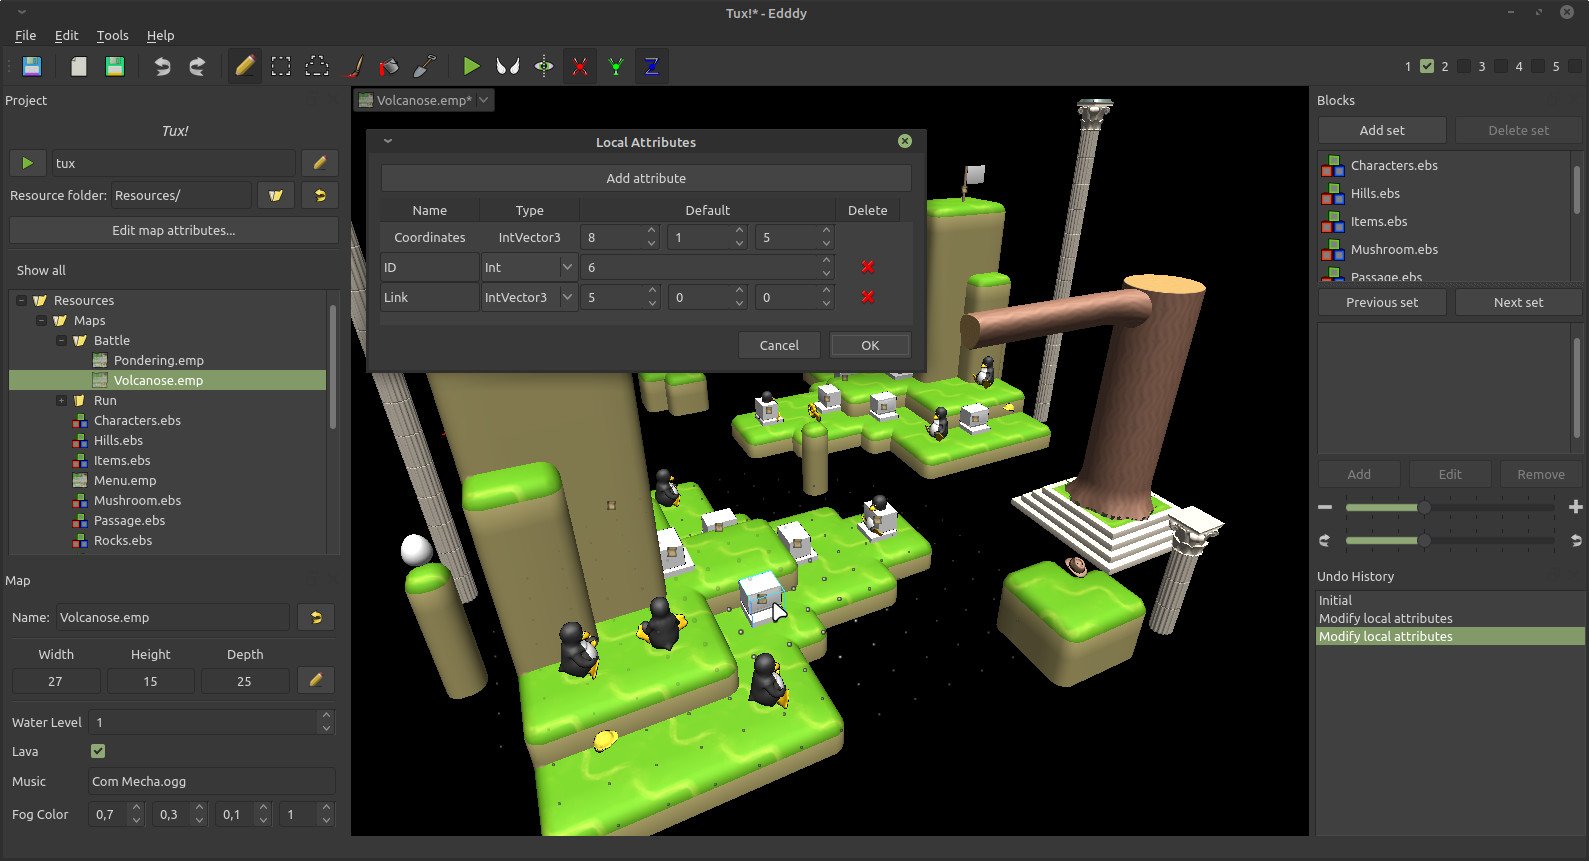Click the plus icon beside blocks slider

tap(1575, 507)
